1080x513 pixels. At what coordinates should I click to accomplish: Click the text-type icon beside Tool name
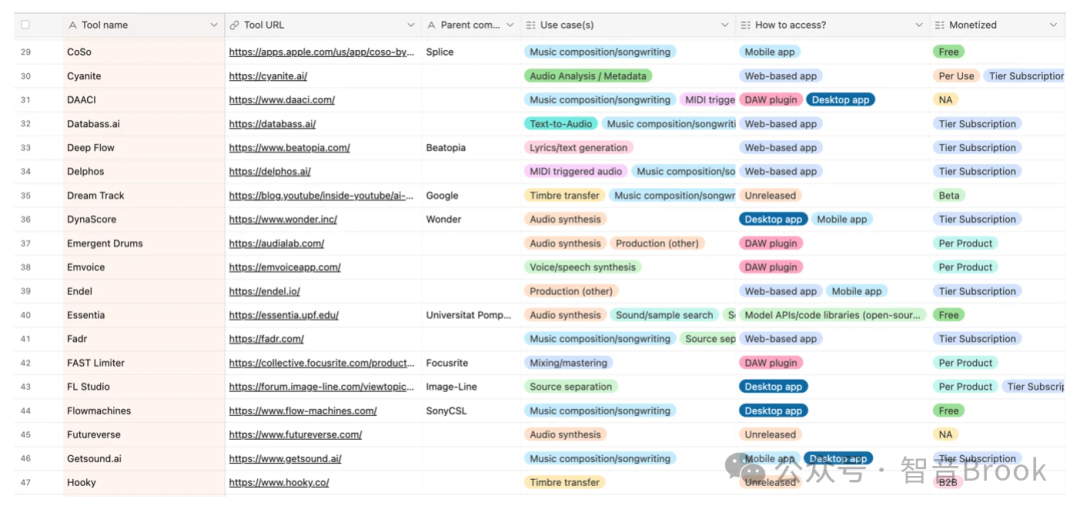[72, 25]
